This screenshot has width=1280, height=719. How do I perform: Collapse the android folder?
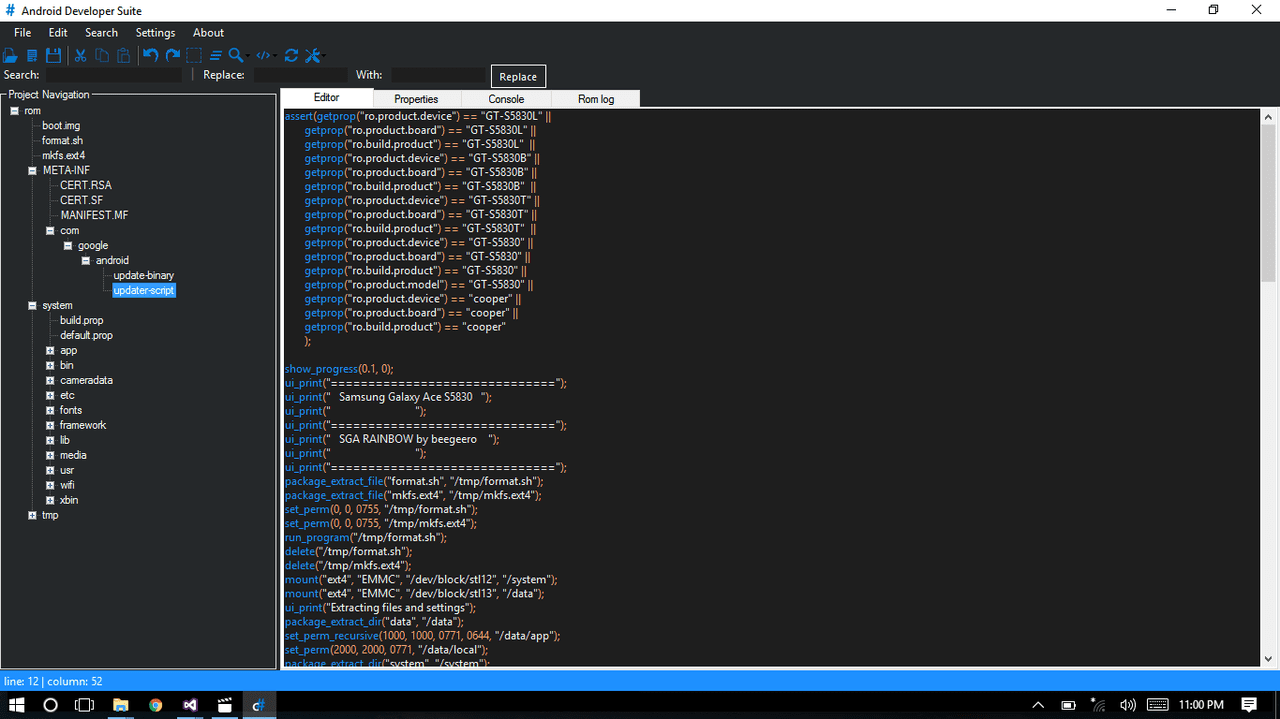pyautogui.click(x=86, y=261)
